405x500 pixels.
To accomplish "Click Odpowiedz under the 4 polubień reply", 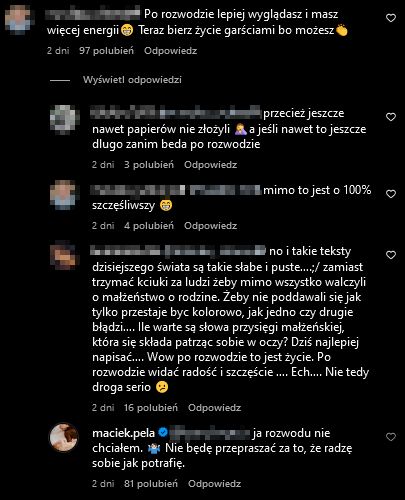I will click(210, 226).
